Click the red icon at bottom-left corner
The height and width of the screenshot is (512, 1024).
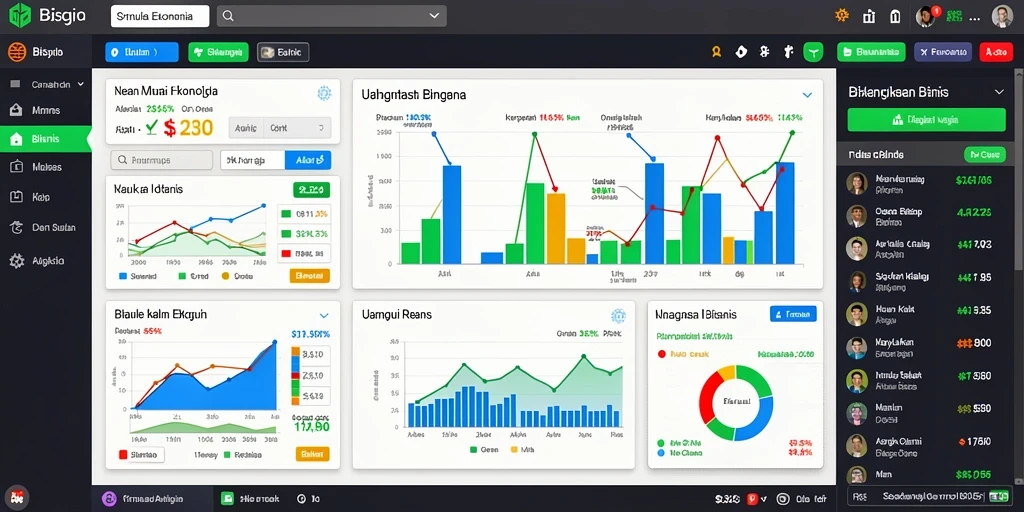tap(16, 498)
